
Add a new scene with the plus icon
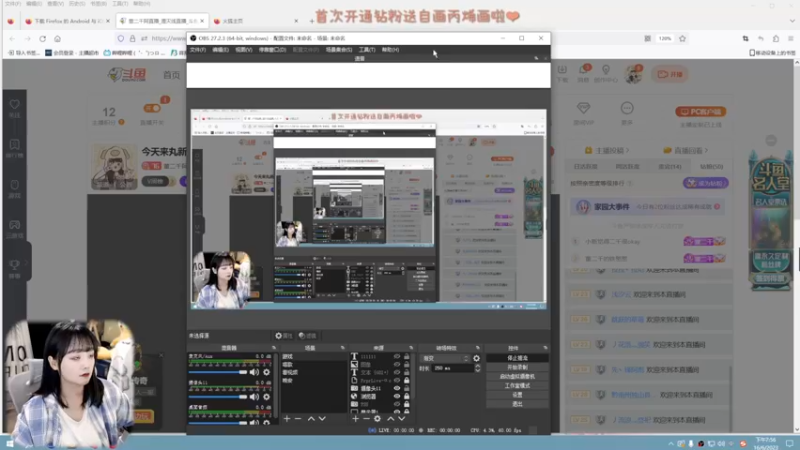[x=287, y=418]
